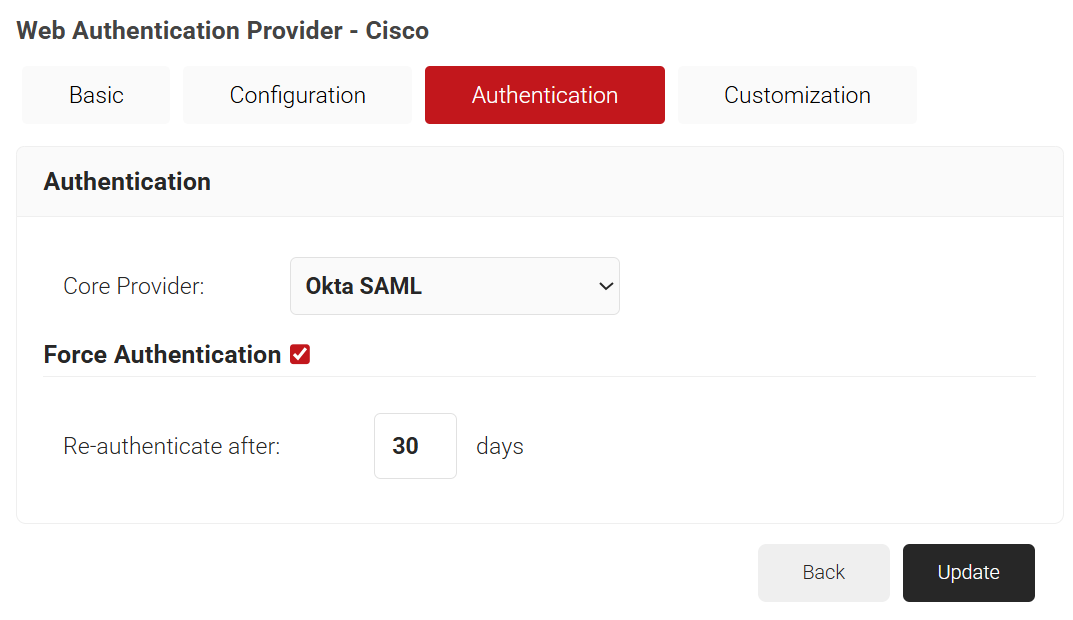Select the red Authentication tab
This screenshot has width=1073, height=620.
pos(544,95)
